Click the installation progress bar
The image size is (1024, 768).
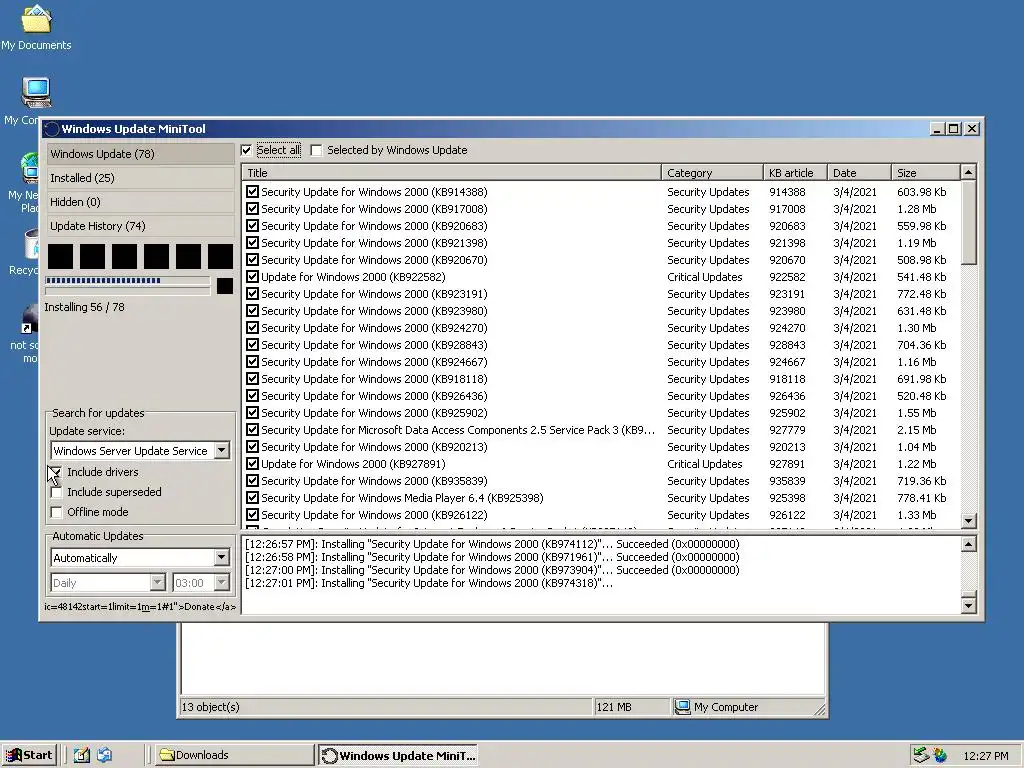pos(128,281)
